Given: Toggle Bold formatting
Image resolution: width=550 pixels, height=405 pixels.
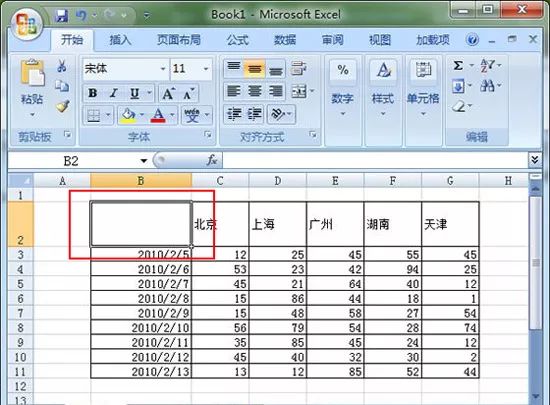Looking at the screenshot, I should [93, 93].
